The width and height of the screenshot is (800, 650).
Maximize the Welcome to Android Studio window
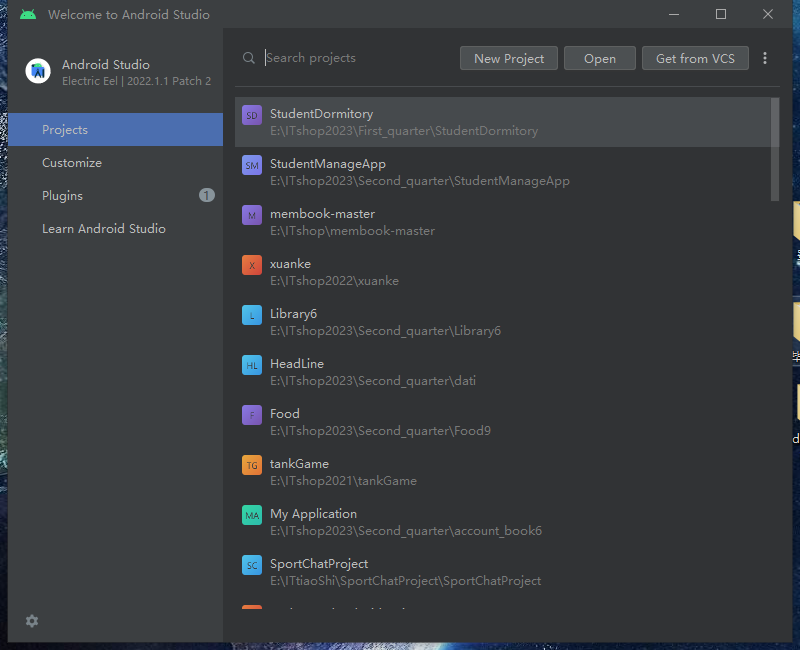click(721, 14)
